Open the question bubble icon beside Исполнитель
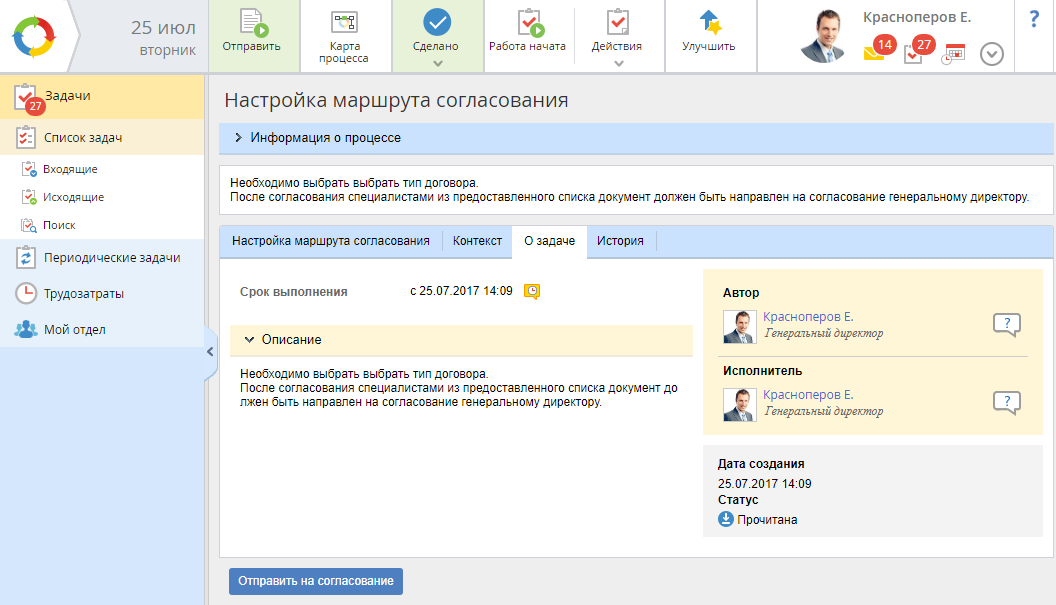This screenshot has height=605, width=1056. pyautogui.click(x=1006, y=402)
